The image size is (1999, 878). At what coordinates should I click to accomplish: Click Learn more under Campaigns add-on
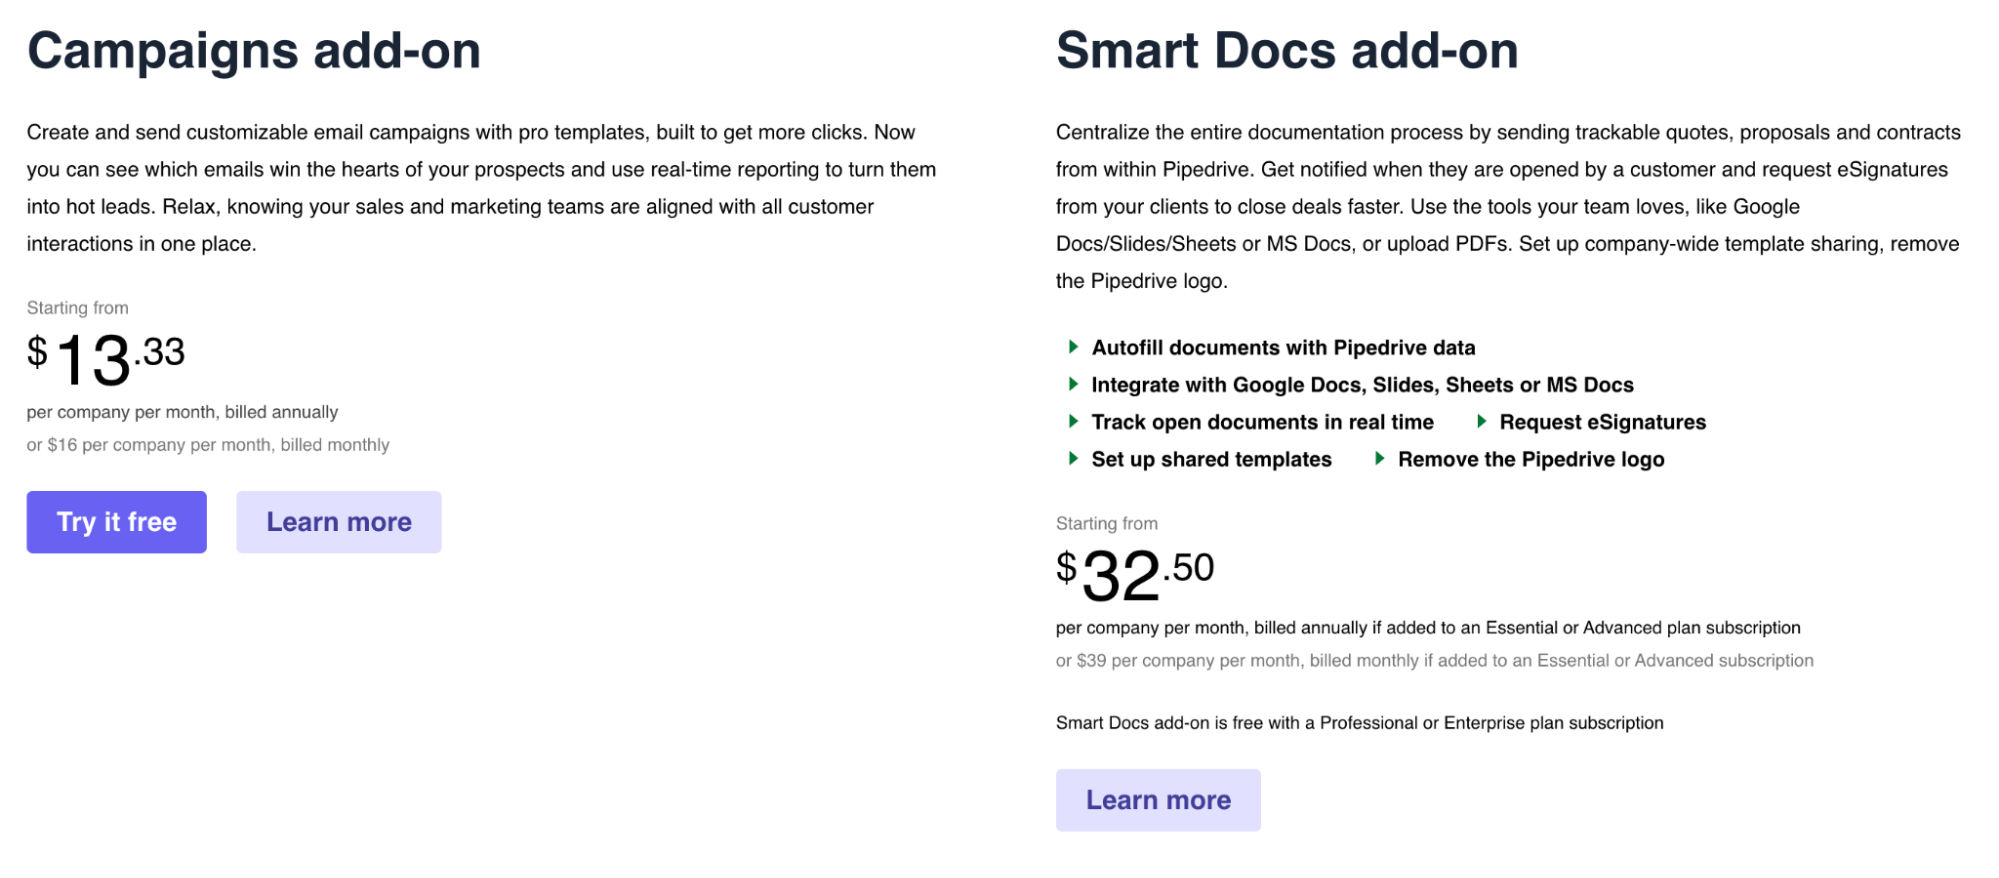point(338,521)
